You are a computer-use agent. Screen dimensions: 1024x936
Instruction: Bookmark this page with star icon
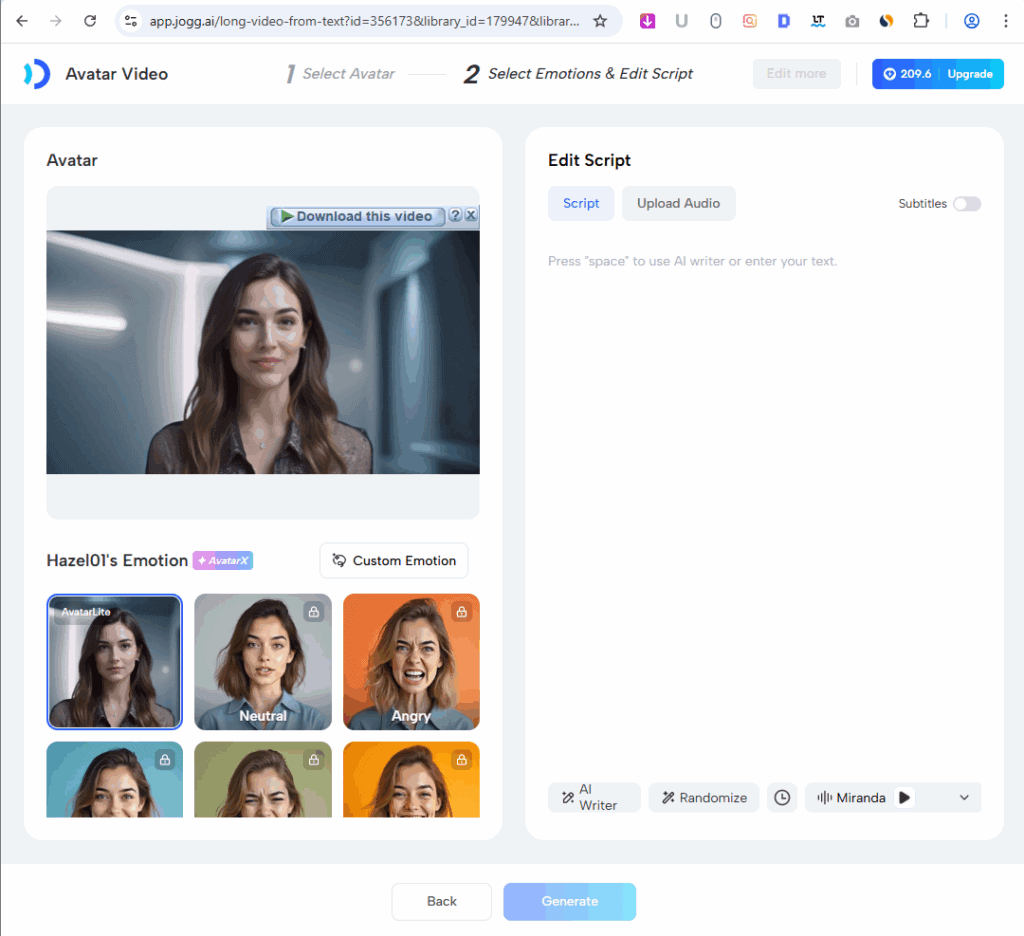pyautogui.click(x=600, y=21)
